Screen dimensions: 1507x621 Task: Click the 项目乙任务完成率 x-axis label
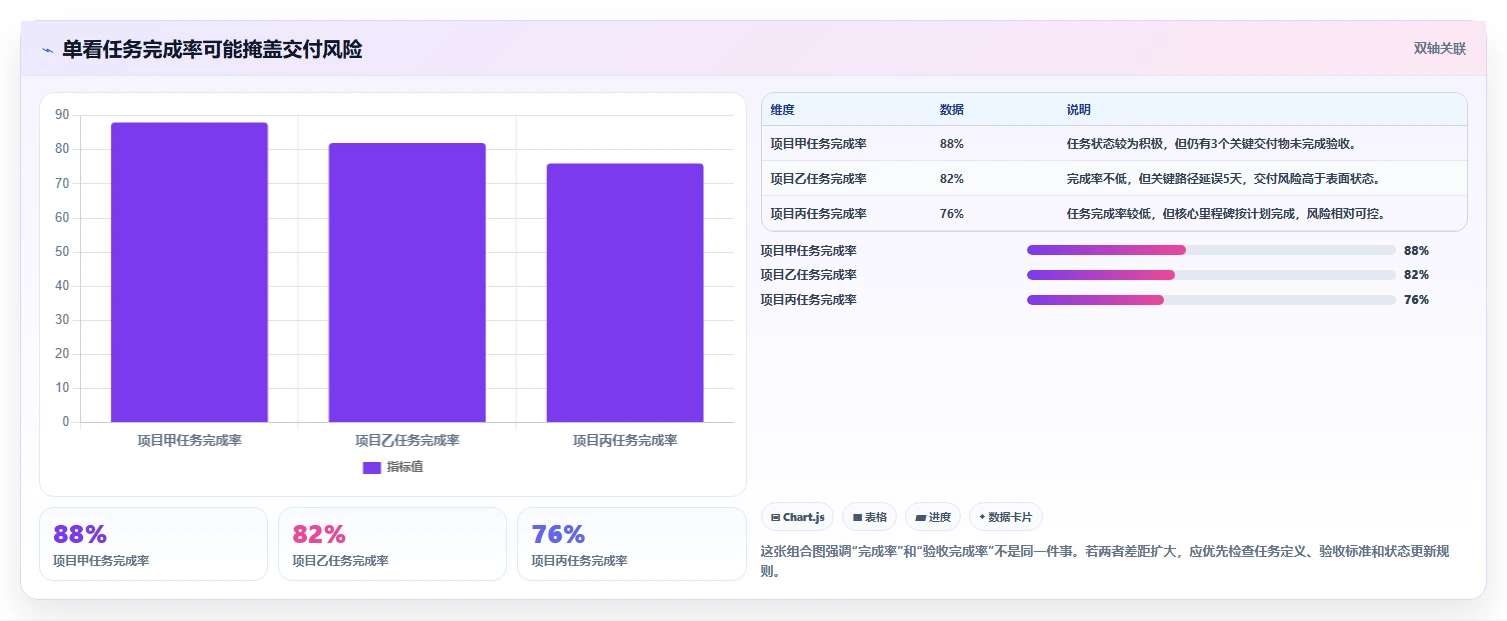(407, 440)
